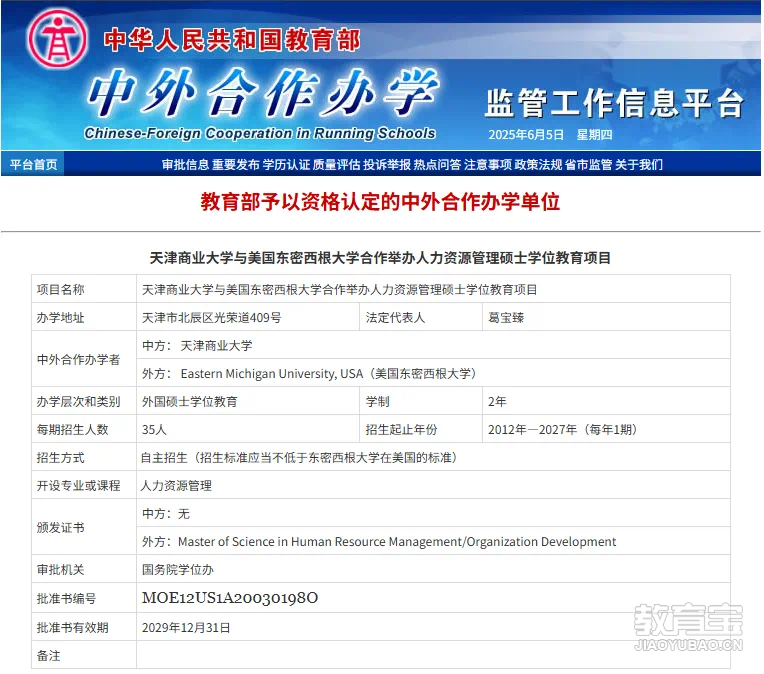Click the 自主招生 enrollment method text
The width and height of the screenshot is (764, 674).
(x=299, y=458)
